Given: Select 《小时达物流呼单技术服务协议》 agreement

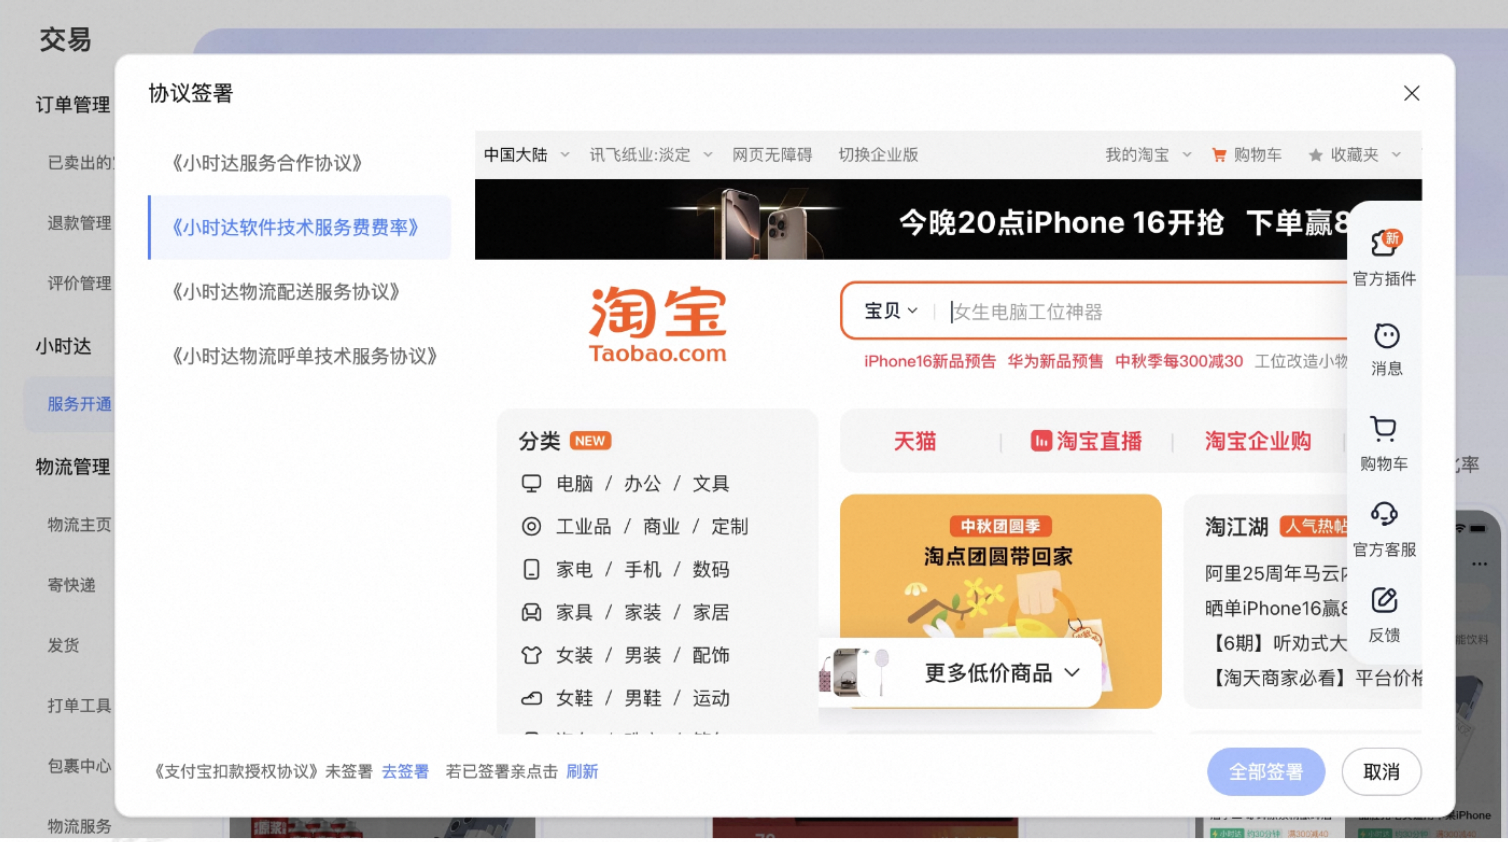Looking at the screenshot, I should [x=304, y=357].
